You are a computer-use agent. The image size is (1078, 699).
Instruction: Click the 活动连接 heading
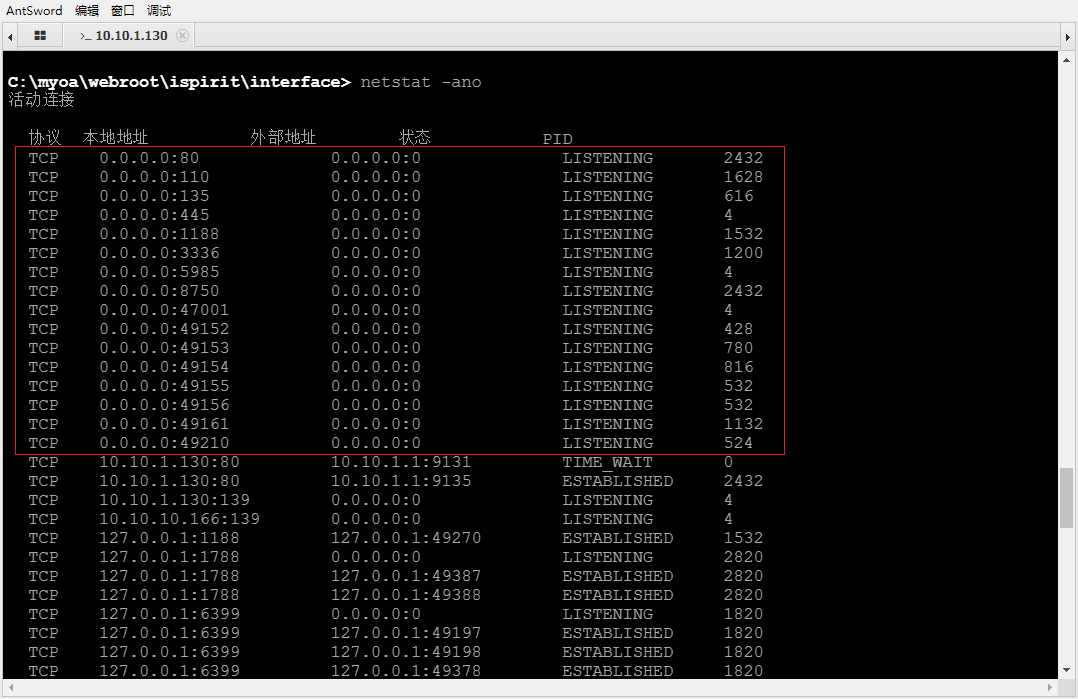[41, 100]
